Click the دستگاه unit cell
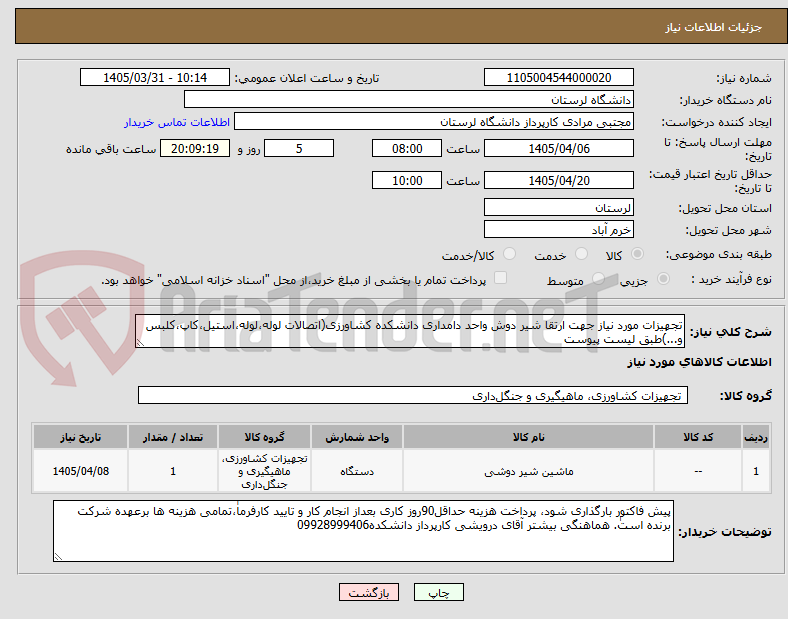The image size is (788, 619). (357, 471)
